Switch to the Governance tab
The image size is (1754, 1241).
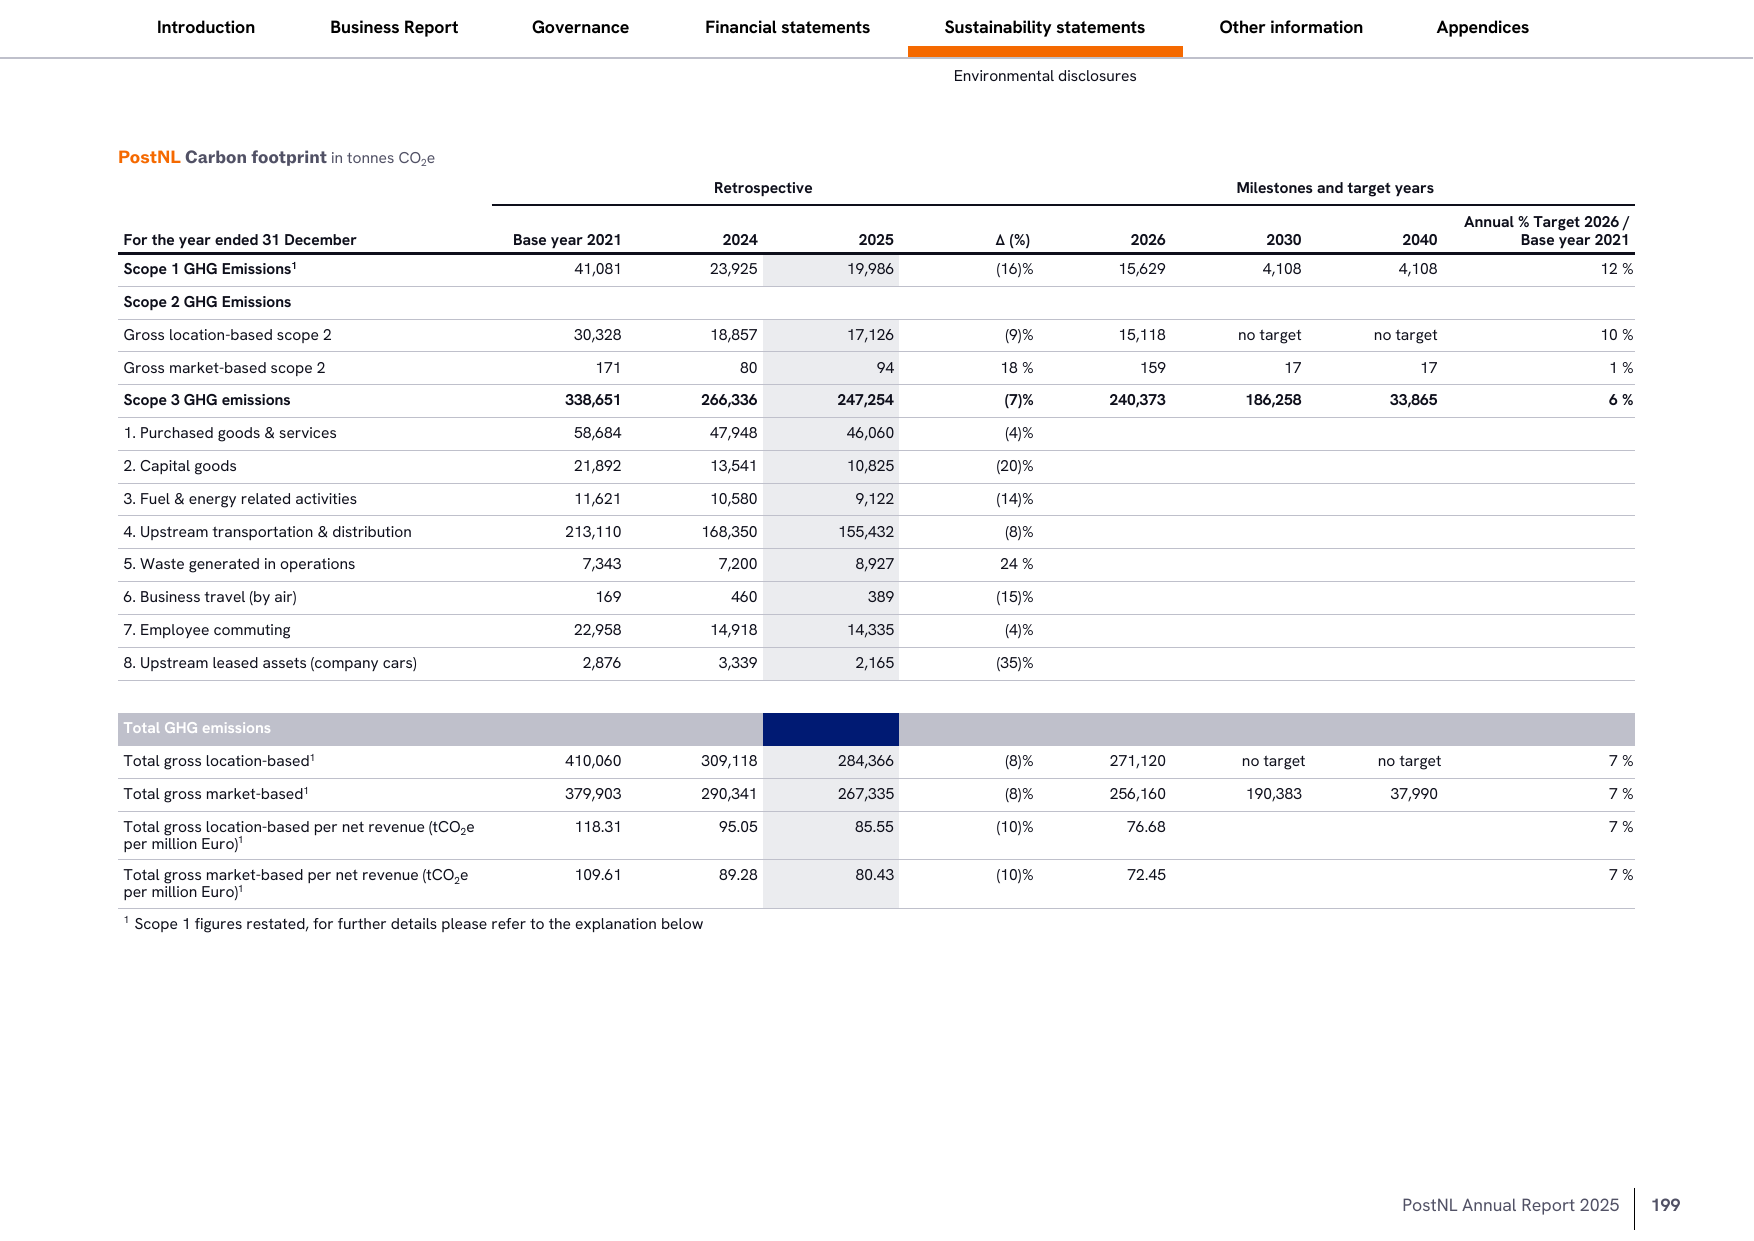pos(580,27)
